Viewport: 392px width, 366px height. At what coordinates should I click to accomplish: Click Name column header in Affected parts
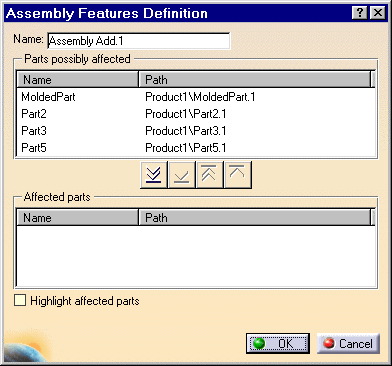(77, 218)
